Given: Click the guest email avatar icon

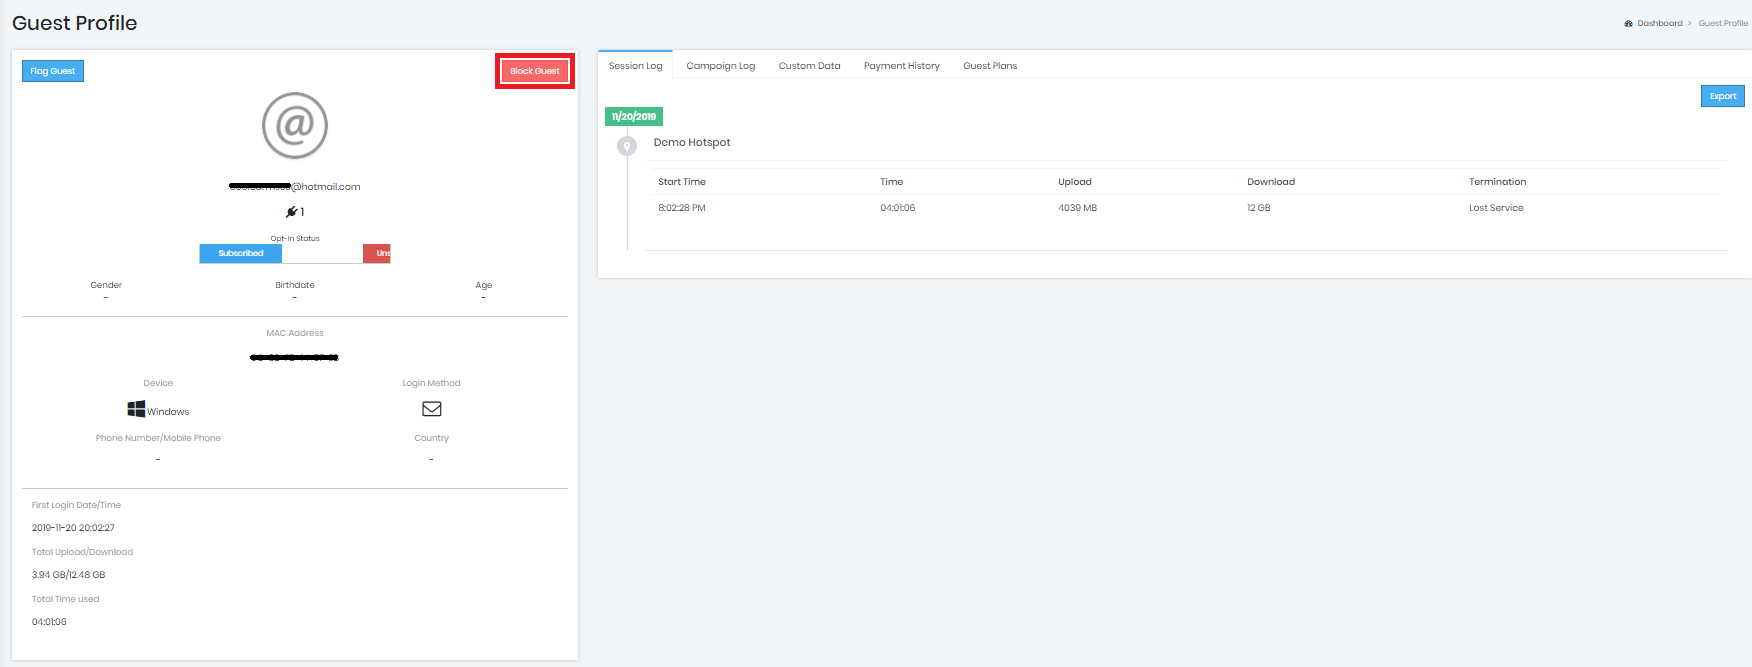Looking at the screenshot, I should coord(295,126).
